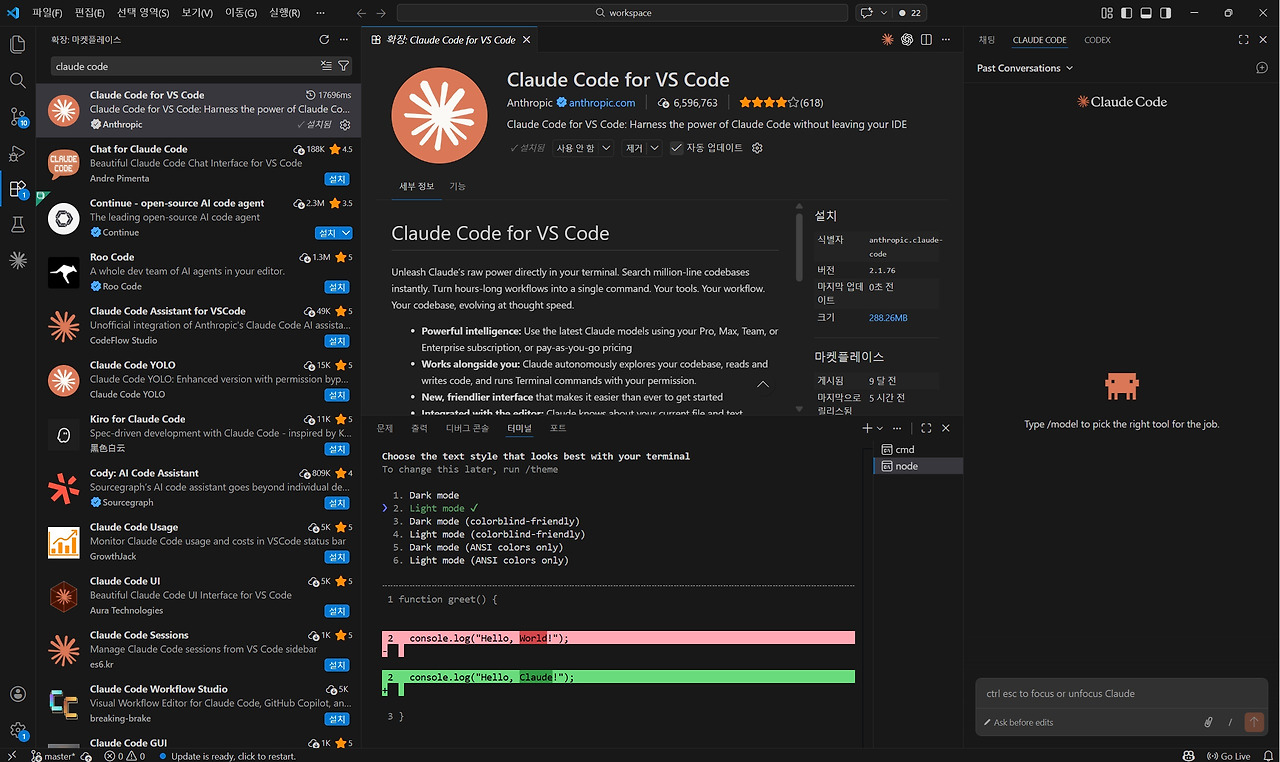1280x762 pixels.
Task: Open the extension settings gear beside auto update
Action: (757, 148)
